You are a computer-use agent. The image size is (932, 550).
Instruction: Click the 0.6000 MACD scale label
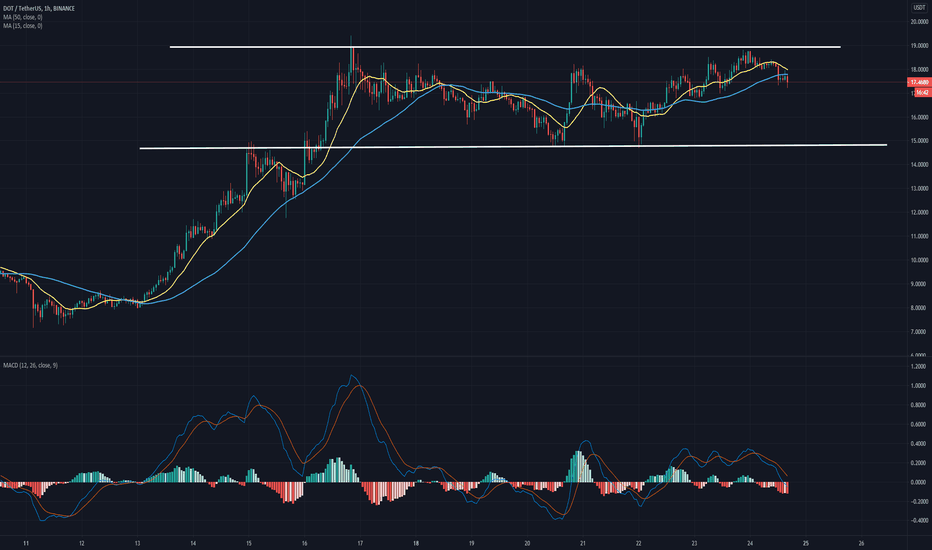click(919, 425)
